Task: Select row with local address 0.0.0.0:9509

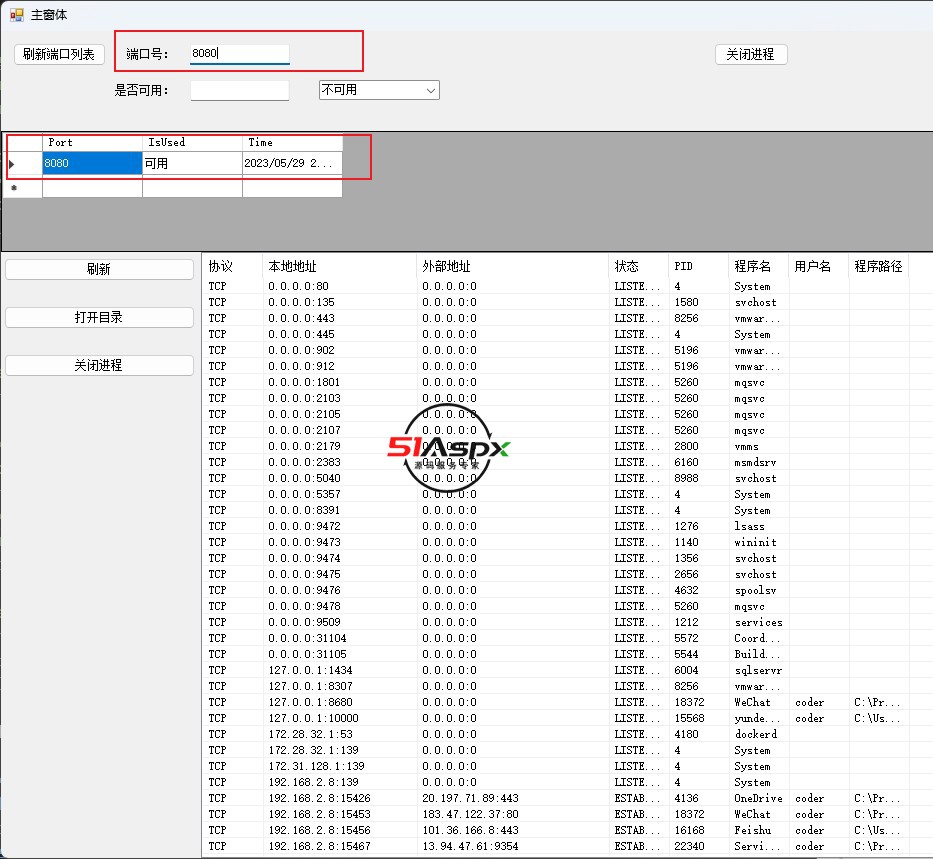Action: pos(556,622)
